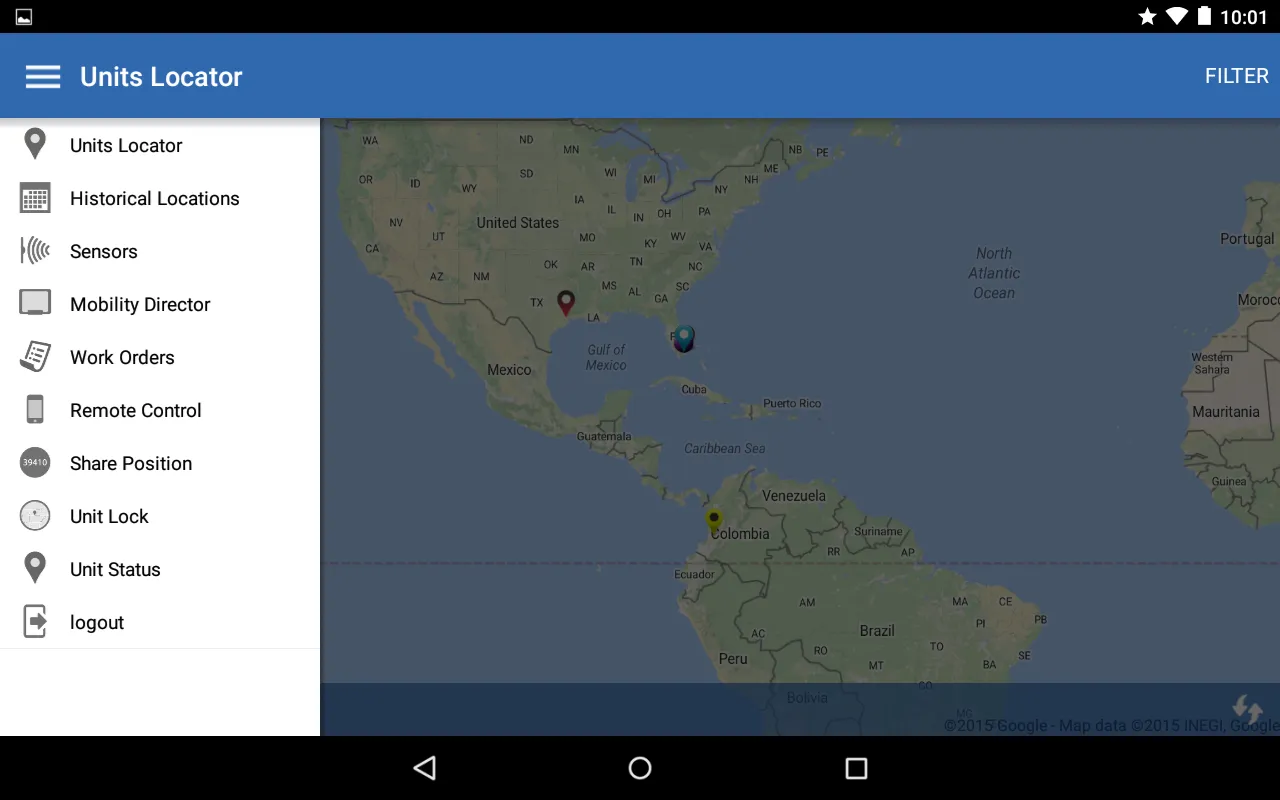Open the FILTER option in header
The image size is (1280, 800).
click(x=1236, y=77)
